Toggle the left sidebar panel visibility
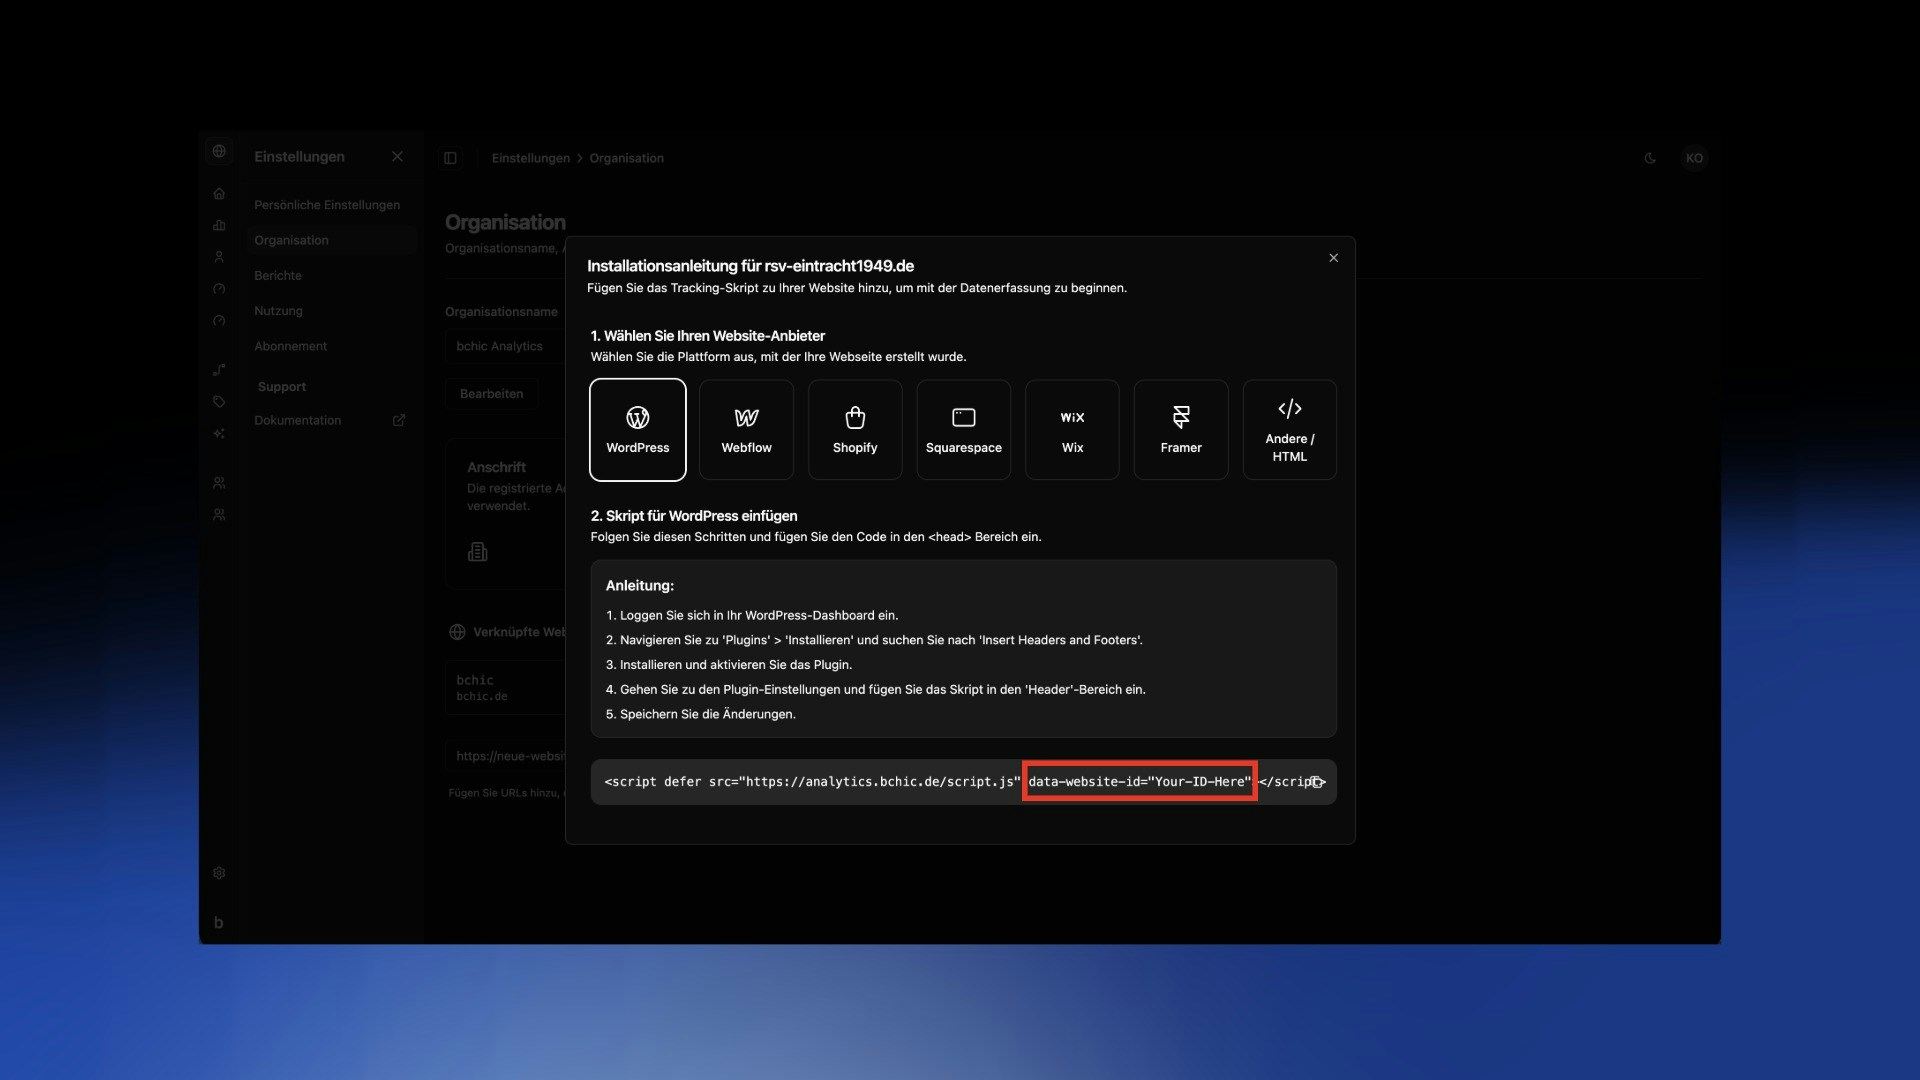 pos(450,158)
